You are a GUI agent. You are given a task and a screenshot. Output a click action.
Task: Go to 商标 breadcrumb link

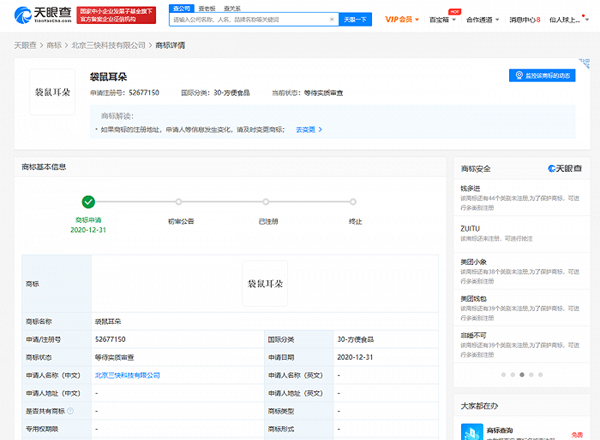(54, 45)
